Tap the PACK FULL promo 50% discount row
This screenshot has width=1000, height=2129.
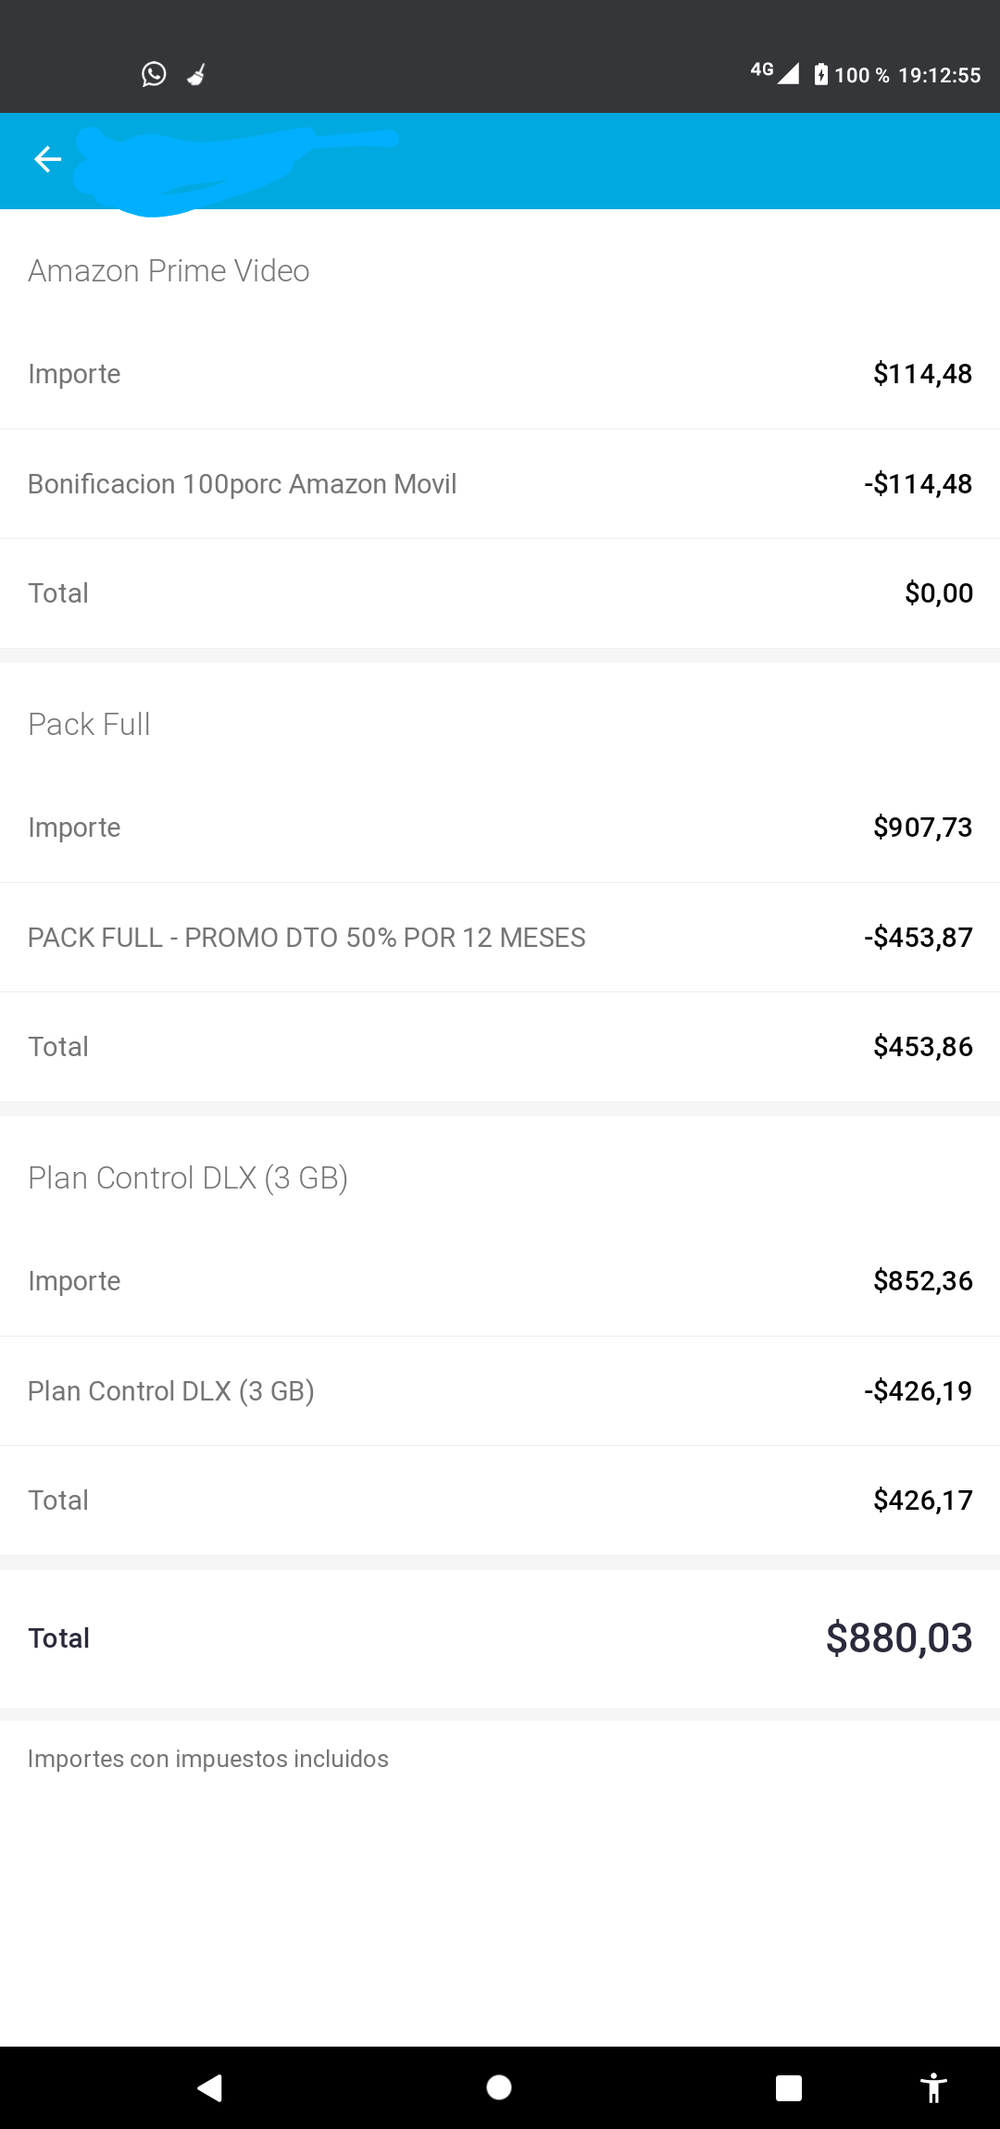(306, 938)
